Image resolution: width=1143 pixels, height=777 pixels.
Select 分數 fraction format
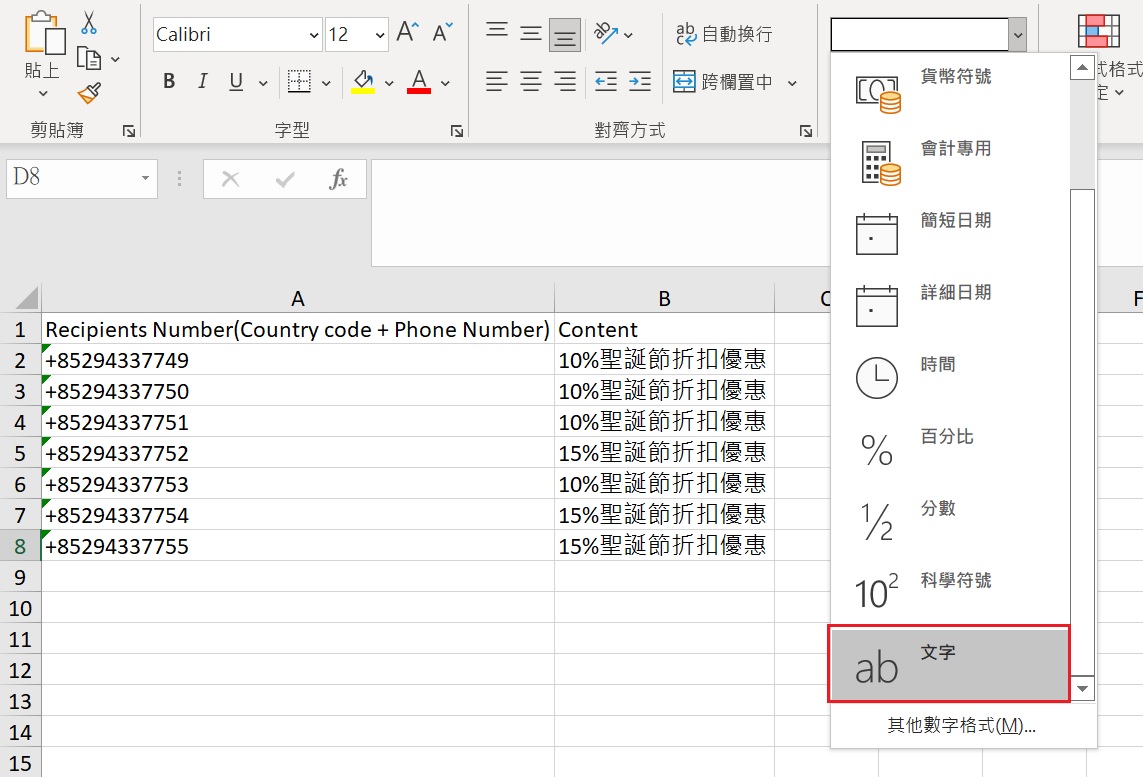tap(950, 522)
